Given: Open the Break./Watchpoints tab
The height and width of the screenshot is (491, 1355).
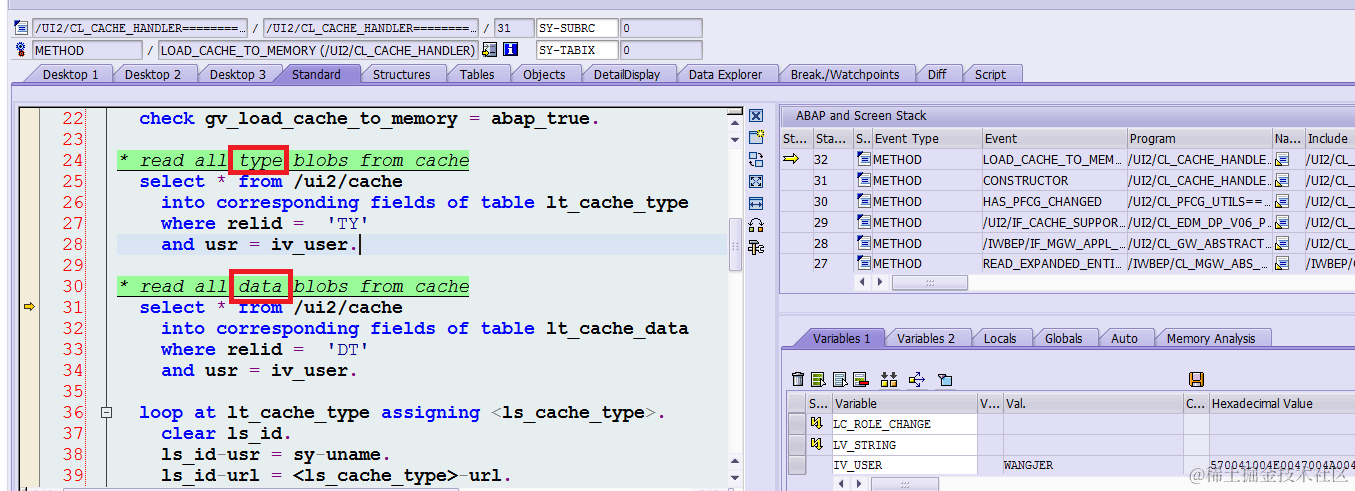Looking at the screenshot, I should coord(845,74).
